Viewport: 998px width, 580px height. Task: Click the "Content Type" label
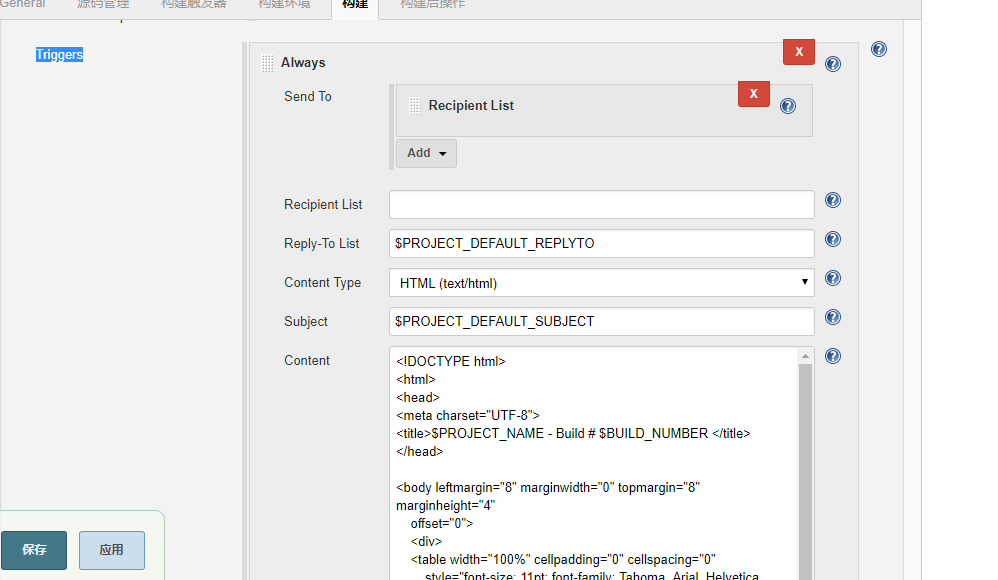(322, 283)
